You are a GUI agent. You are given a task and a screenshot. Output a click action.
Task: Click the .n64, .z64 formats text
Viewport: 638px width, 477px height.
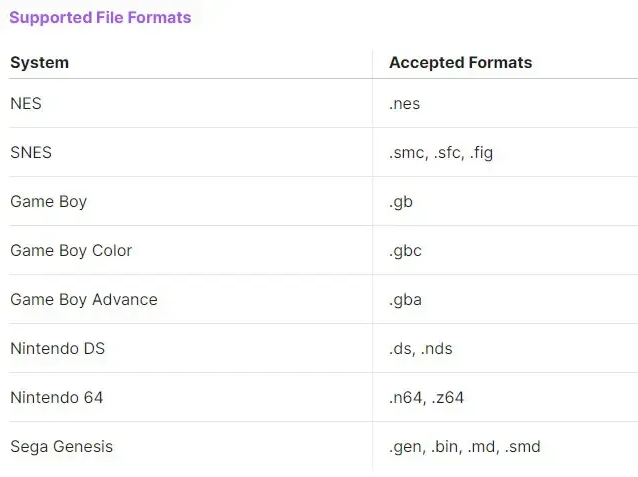426,397
